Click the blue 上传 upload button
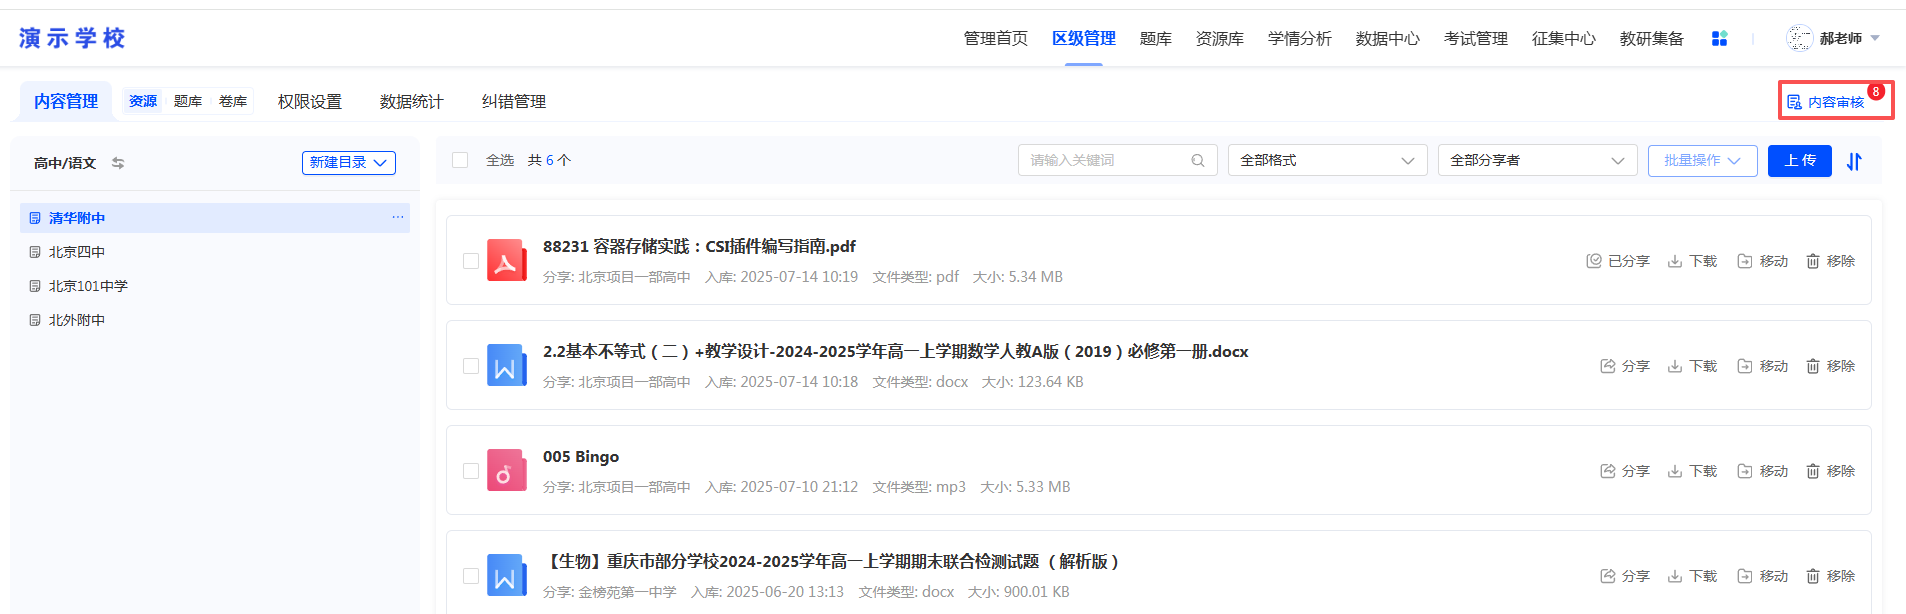Viewport: 1906px width, 614px height. 1800,161
